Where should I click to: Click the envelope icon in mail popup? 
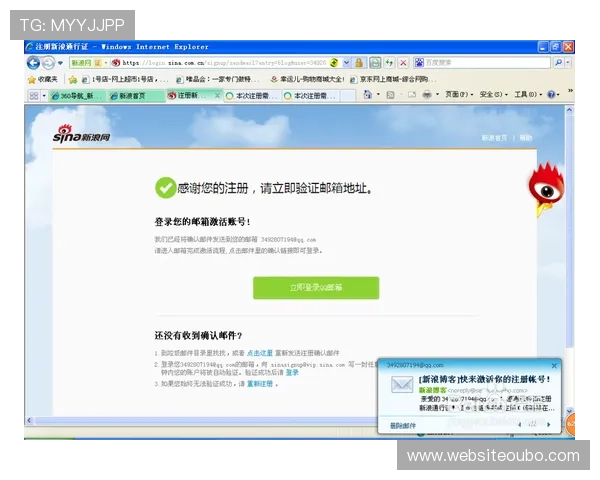click(x=402, y=384)
